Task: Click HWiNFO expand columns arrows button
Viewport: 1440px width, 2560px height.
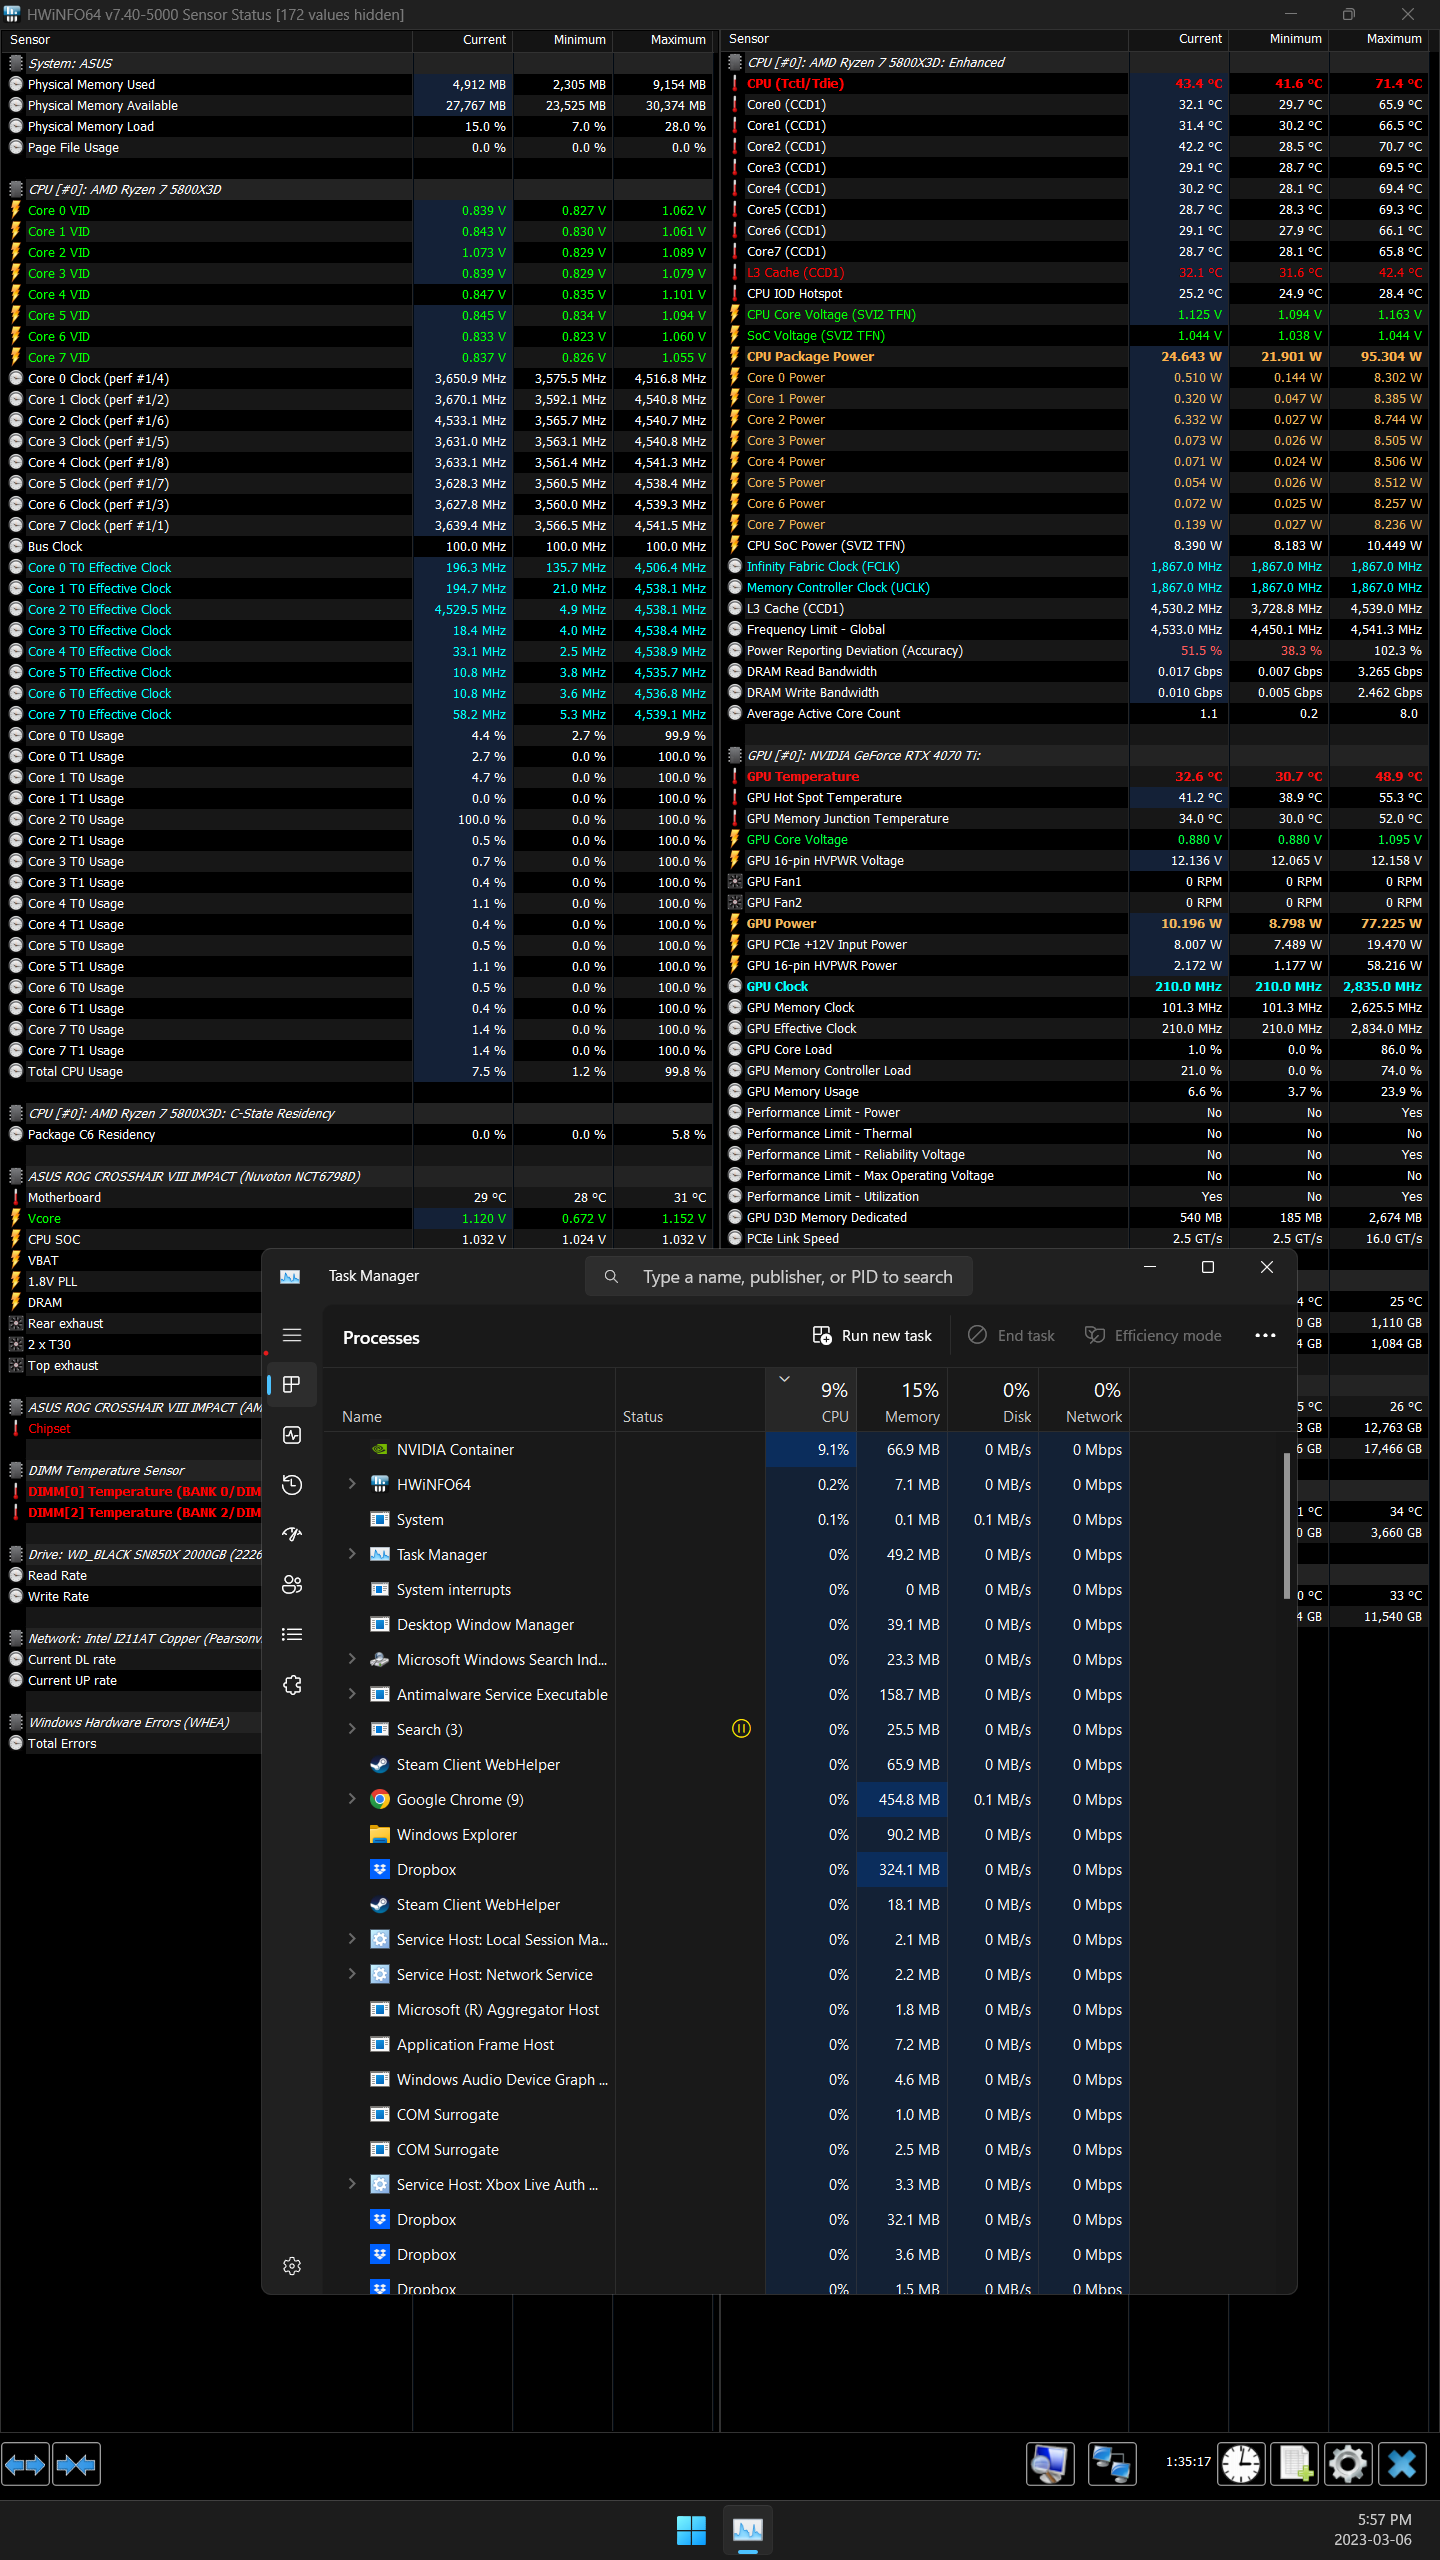Action: point(25,2465)
